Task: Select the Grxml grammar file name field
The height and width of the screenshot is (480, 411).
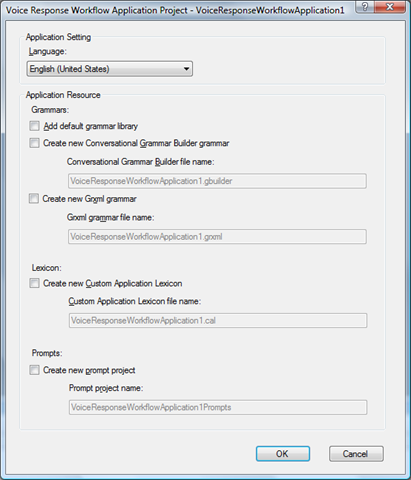Action: click(x=217, y=237)
